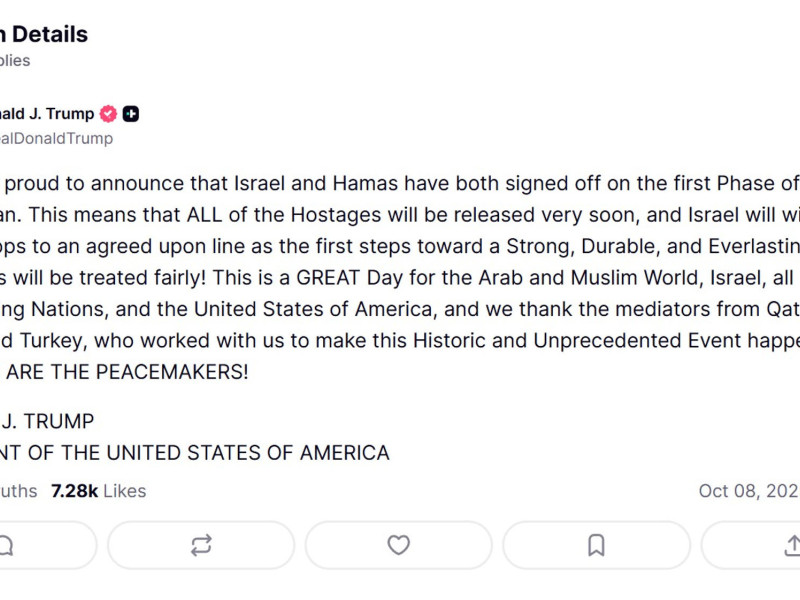Click the share upload arrow icon
The width and height of the screenshot is (800, 600).
[790, 545]
